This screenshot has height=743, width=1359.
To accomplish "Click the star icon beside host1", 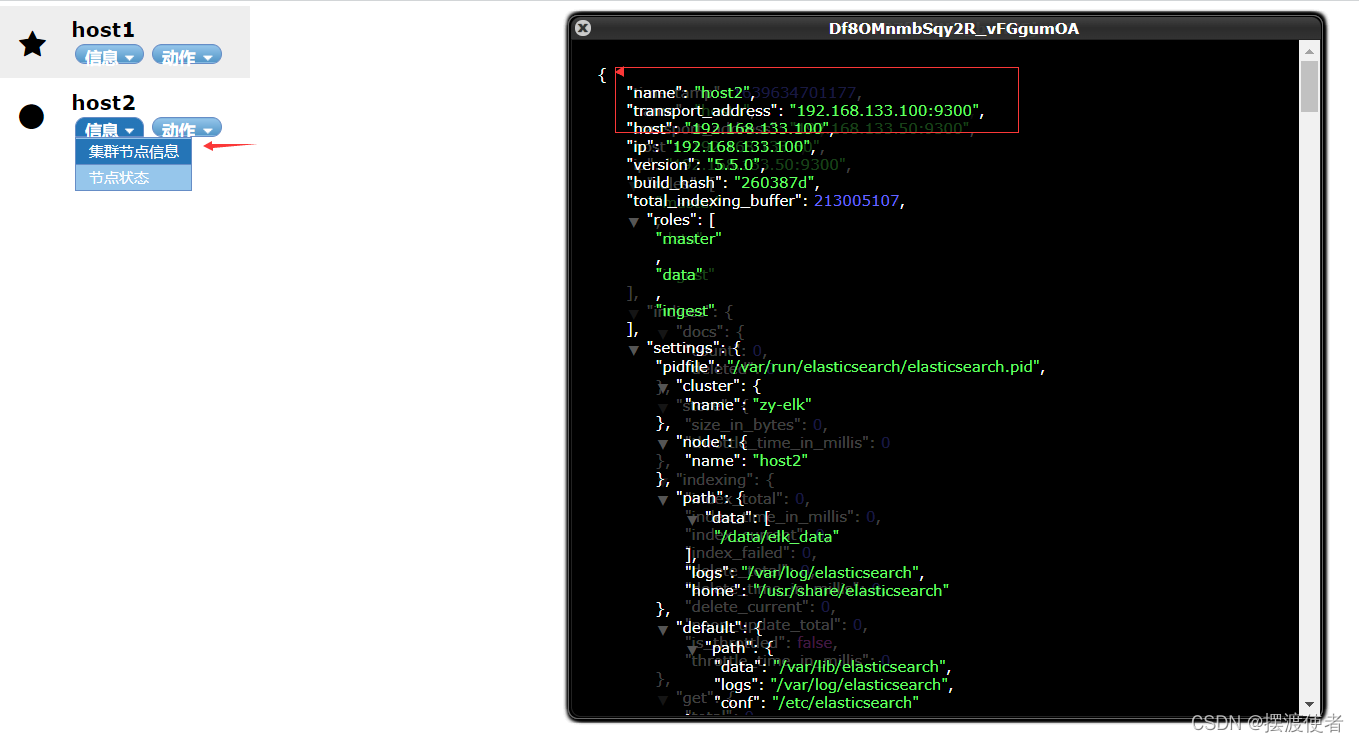I will point(33,44).
